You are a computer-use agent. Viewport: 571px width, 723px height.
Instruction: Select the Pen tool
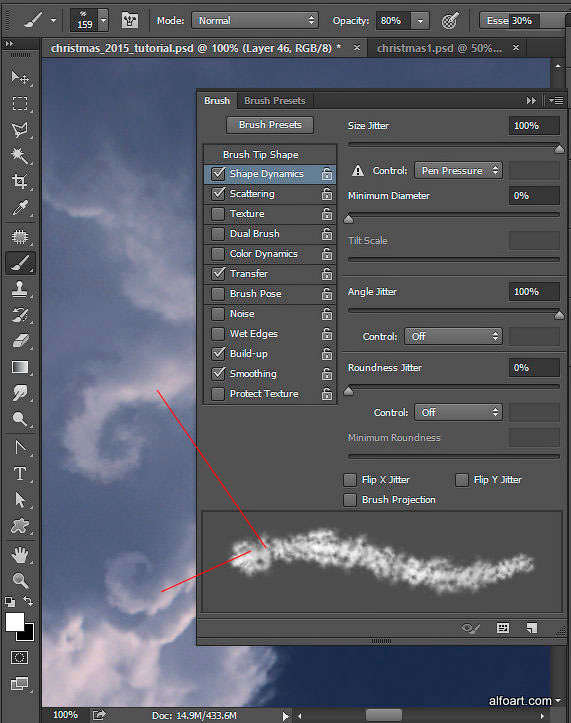pyautogui.click(x=20, y=448)
